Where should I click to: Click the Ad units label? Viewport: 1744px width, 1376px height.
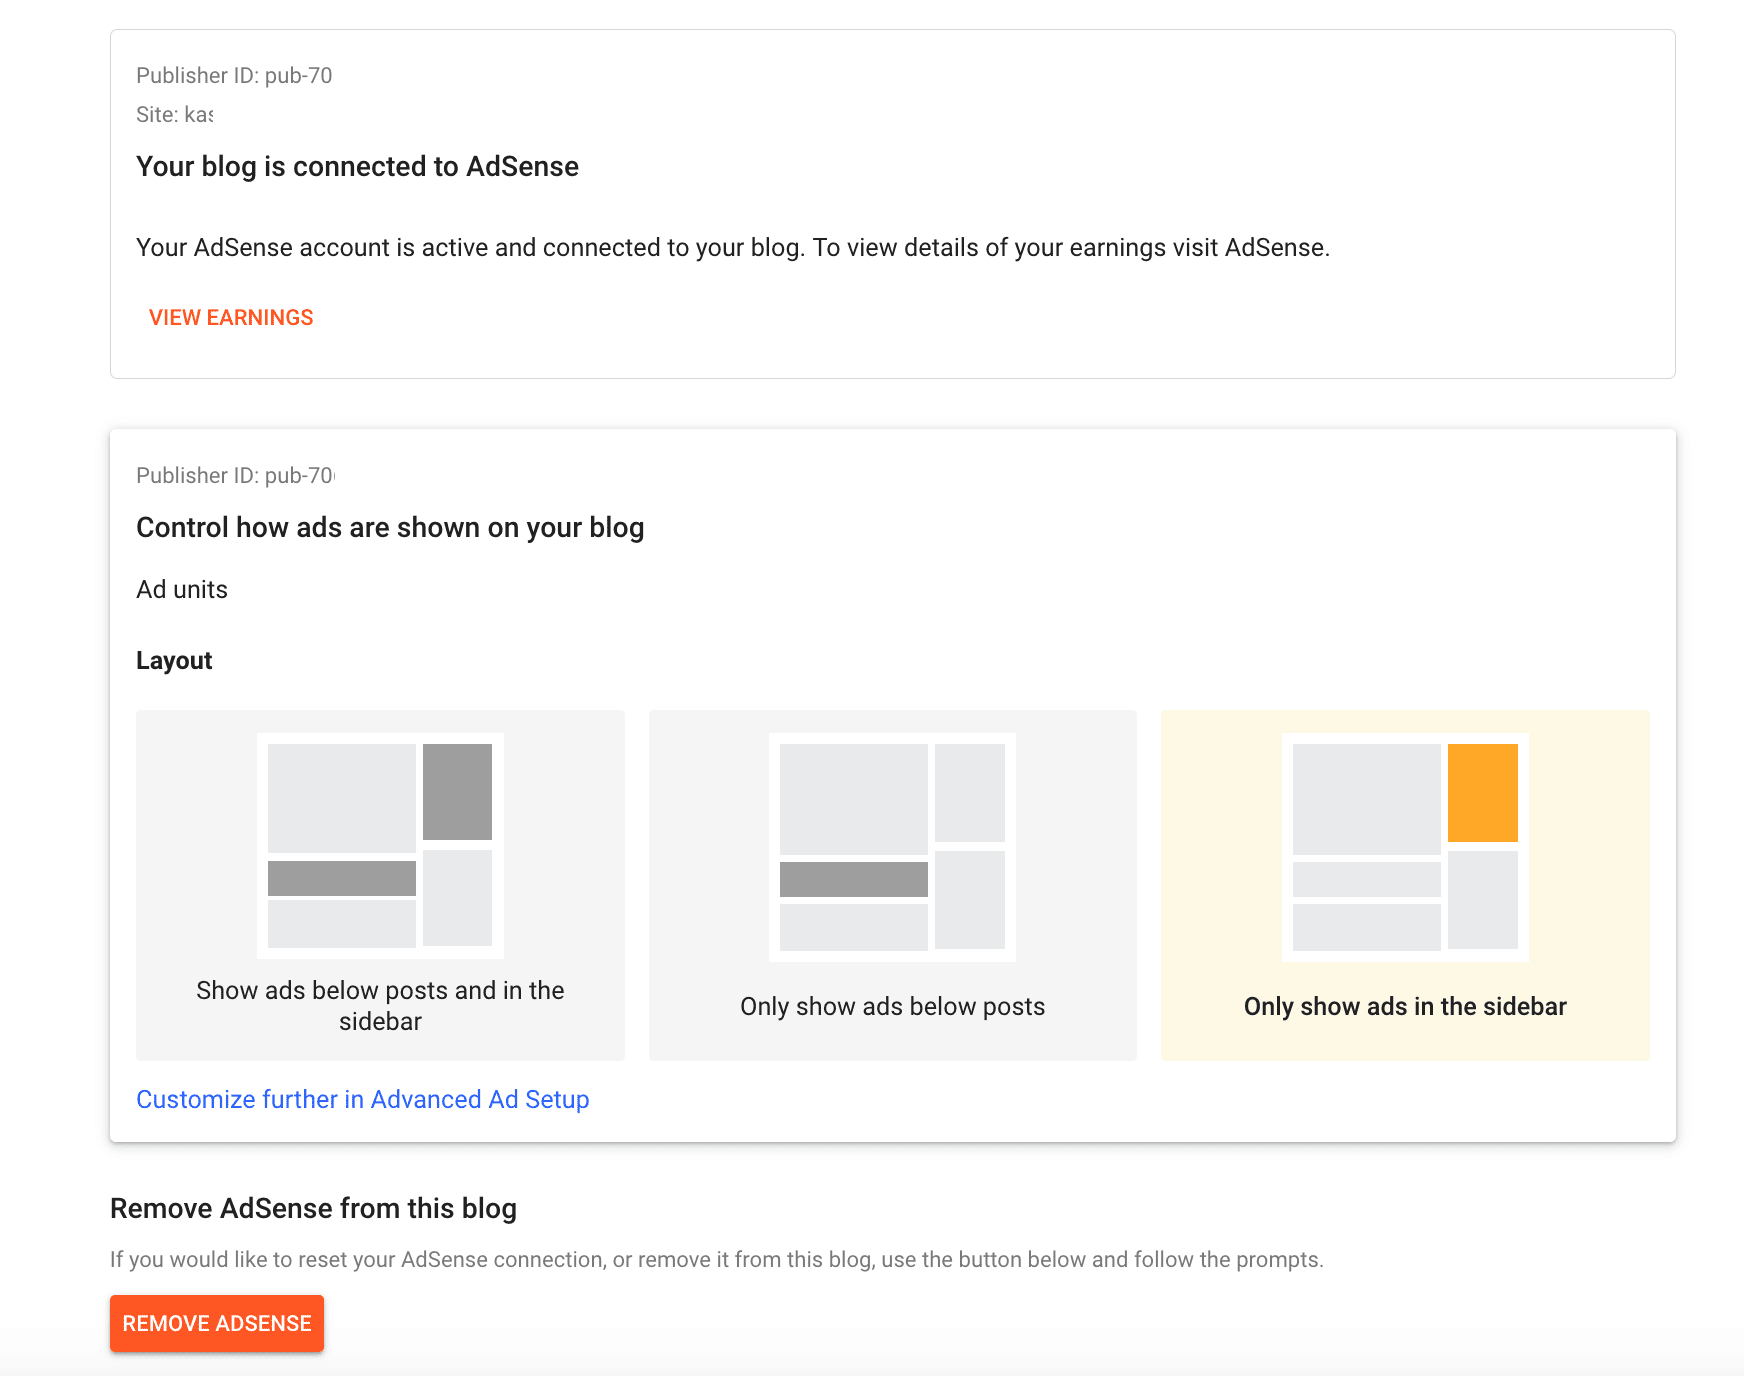[182, 589]
